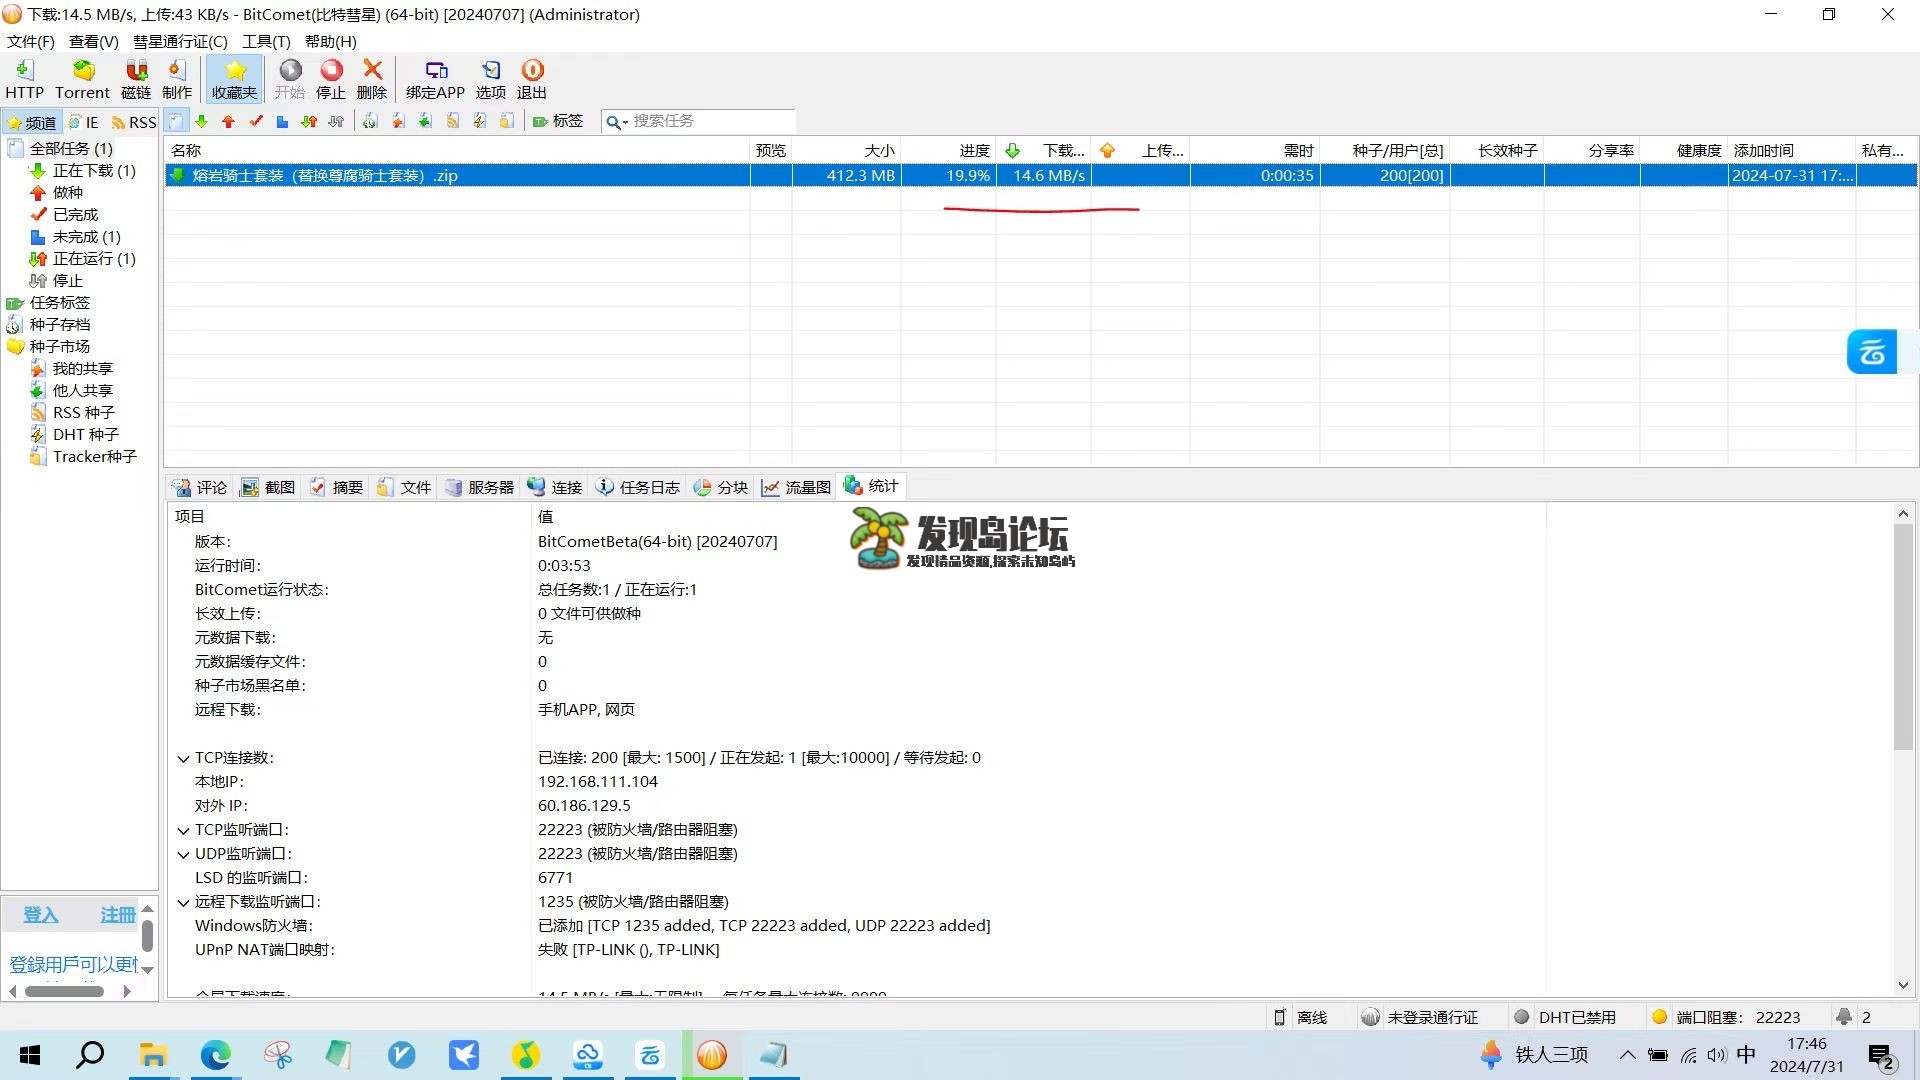Select 任务标签 in the sidebar

point(59,302)
